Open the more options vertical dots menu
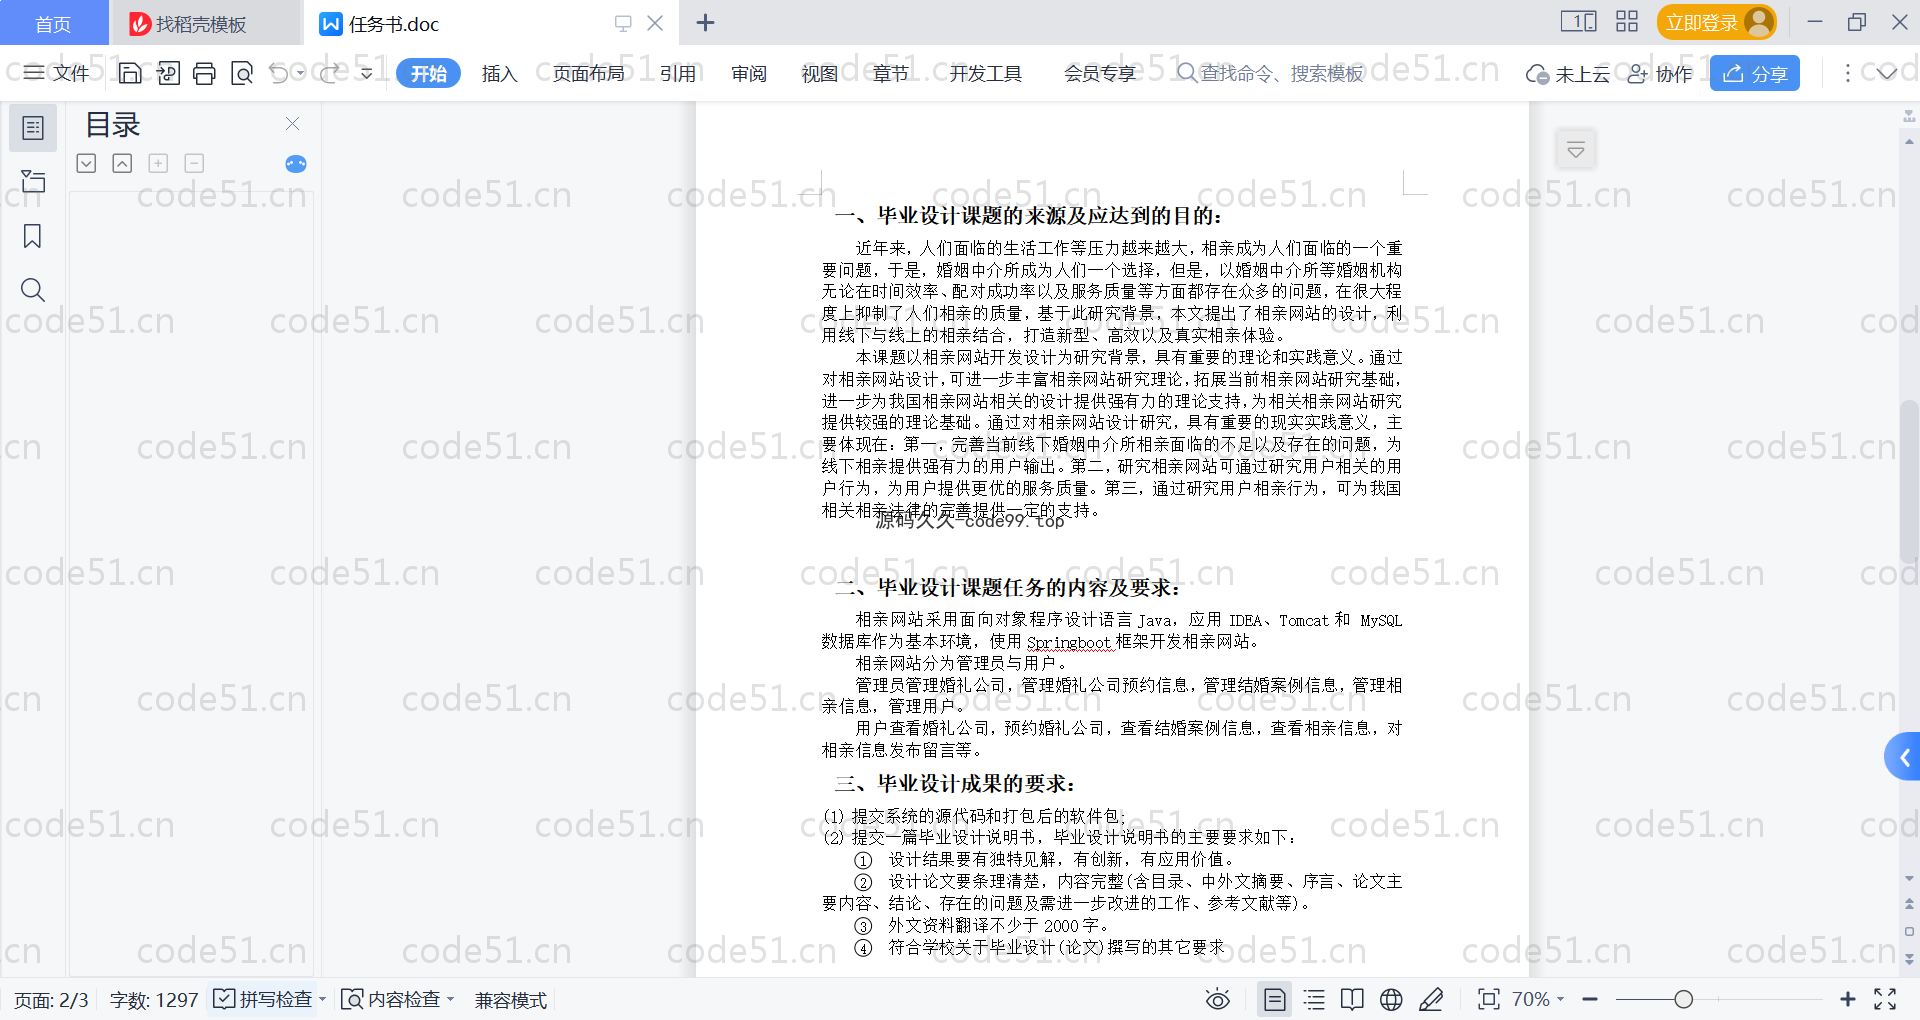 (1847, 73)
